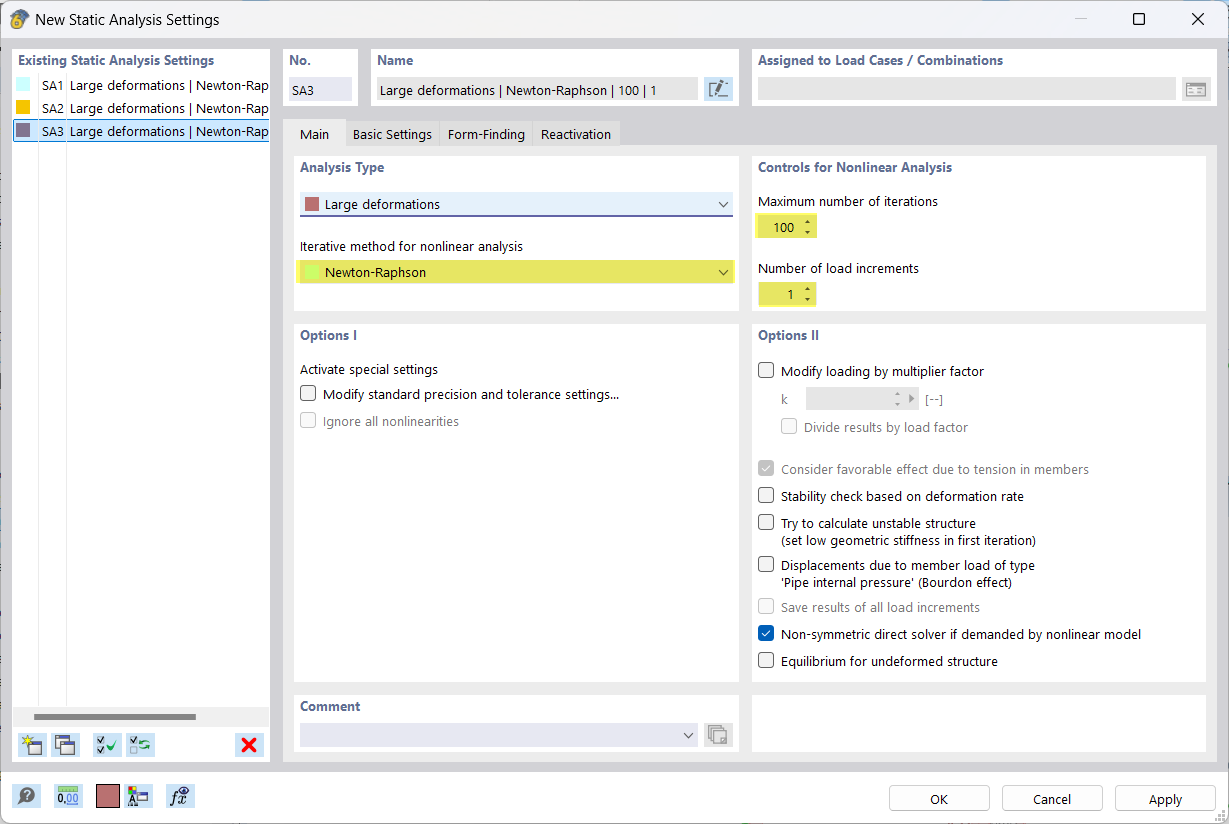This screenshot has width=1229, height=824.
Task: Open decimal places settings with 0.00 icon
Action: click(x=67, y=796)
